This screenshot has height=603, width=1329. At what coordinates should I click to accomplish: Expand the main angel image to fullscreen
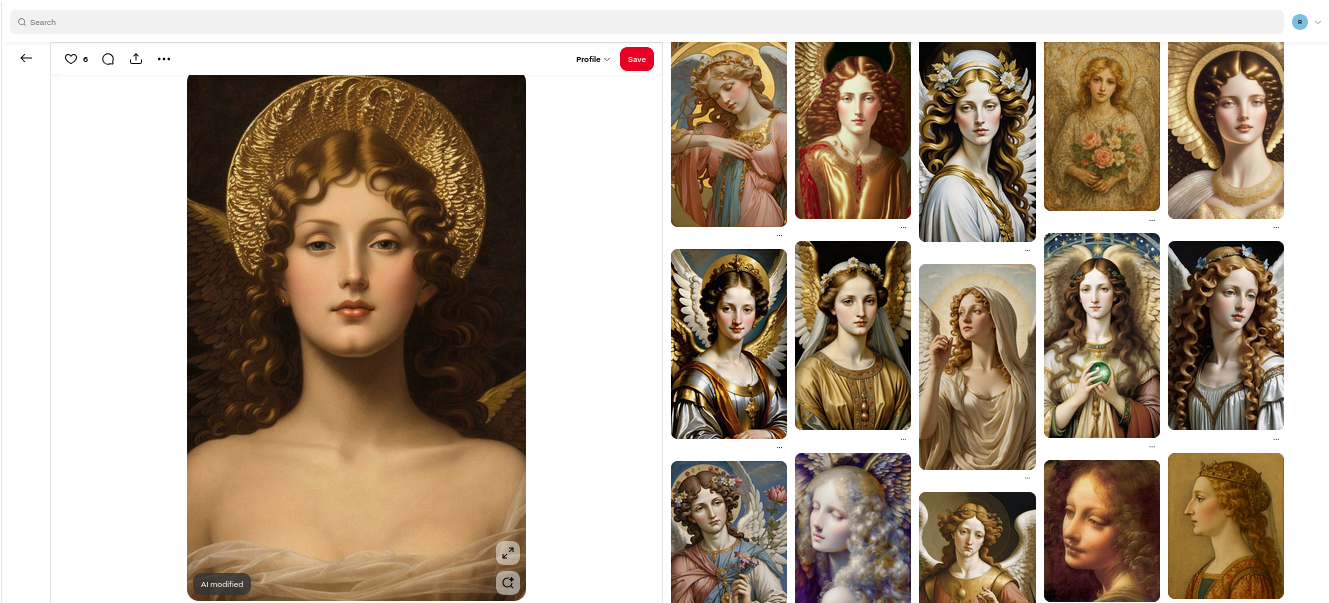[508, 553]
